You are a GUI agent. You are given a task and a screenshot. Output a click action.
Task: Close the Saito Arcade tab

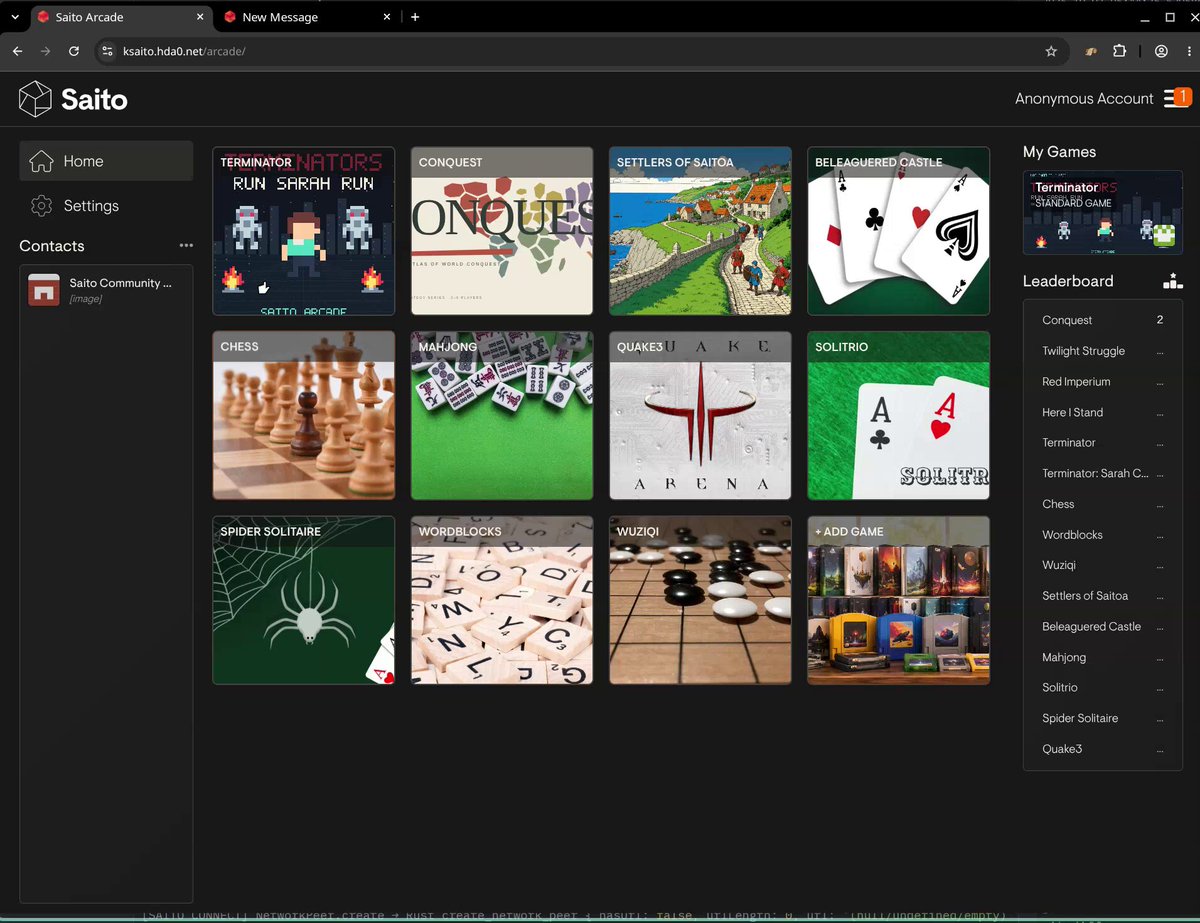pyautogui.click(x=199, y=17)
